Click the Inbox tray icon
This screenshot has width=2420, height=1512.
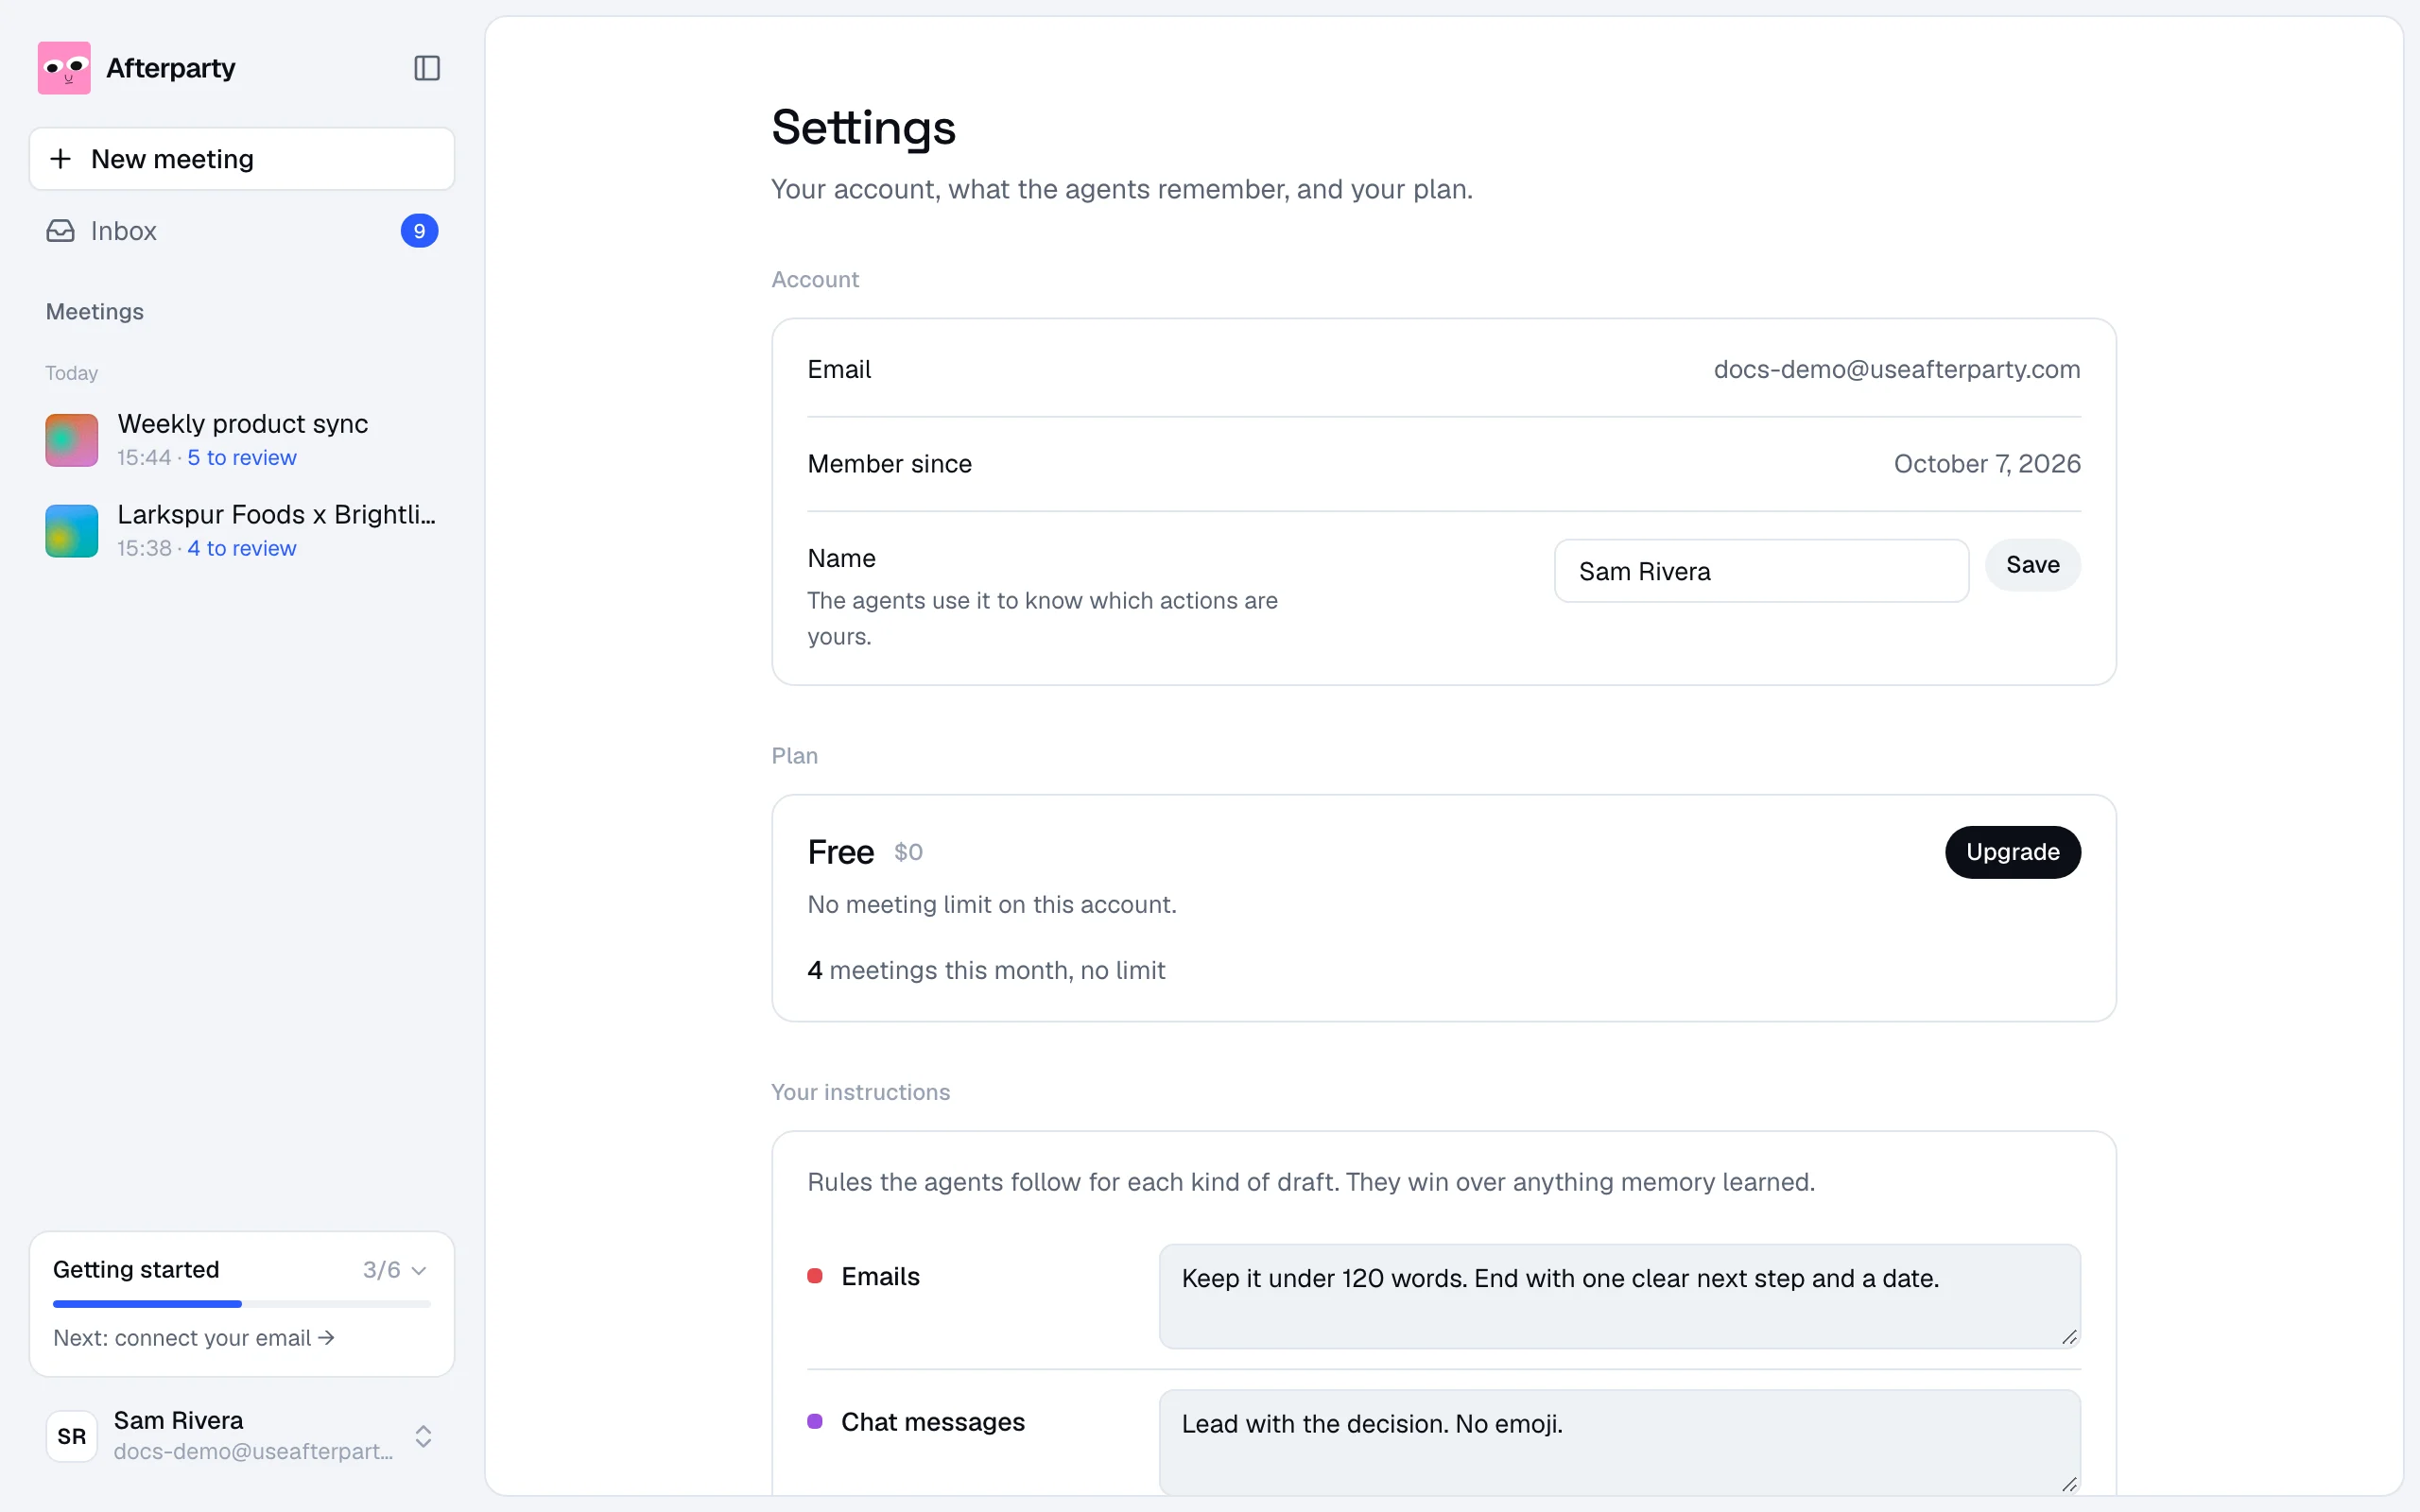tap(61, 231)
